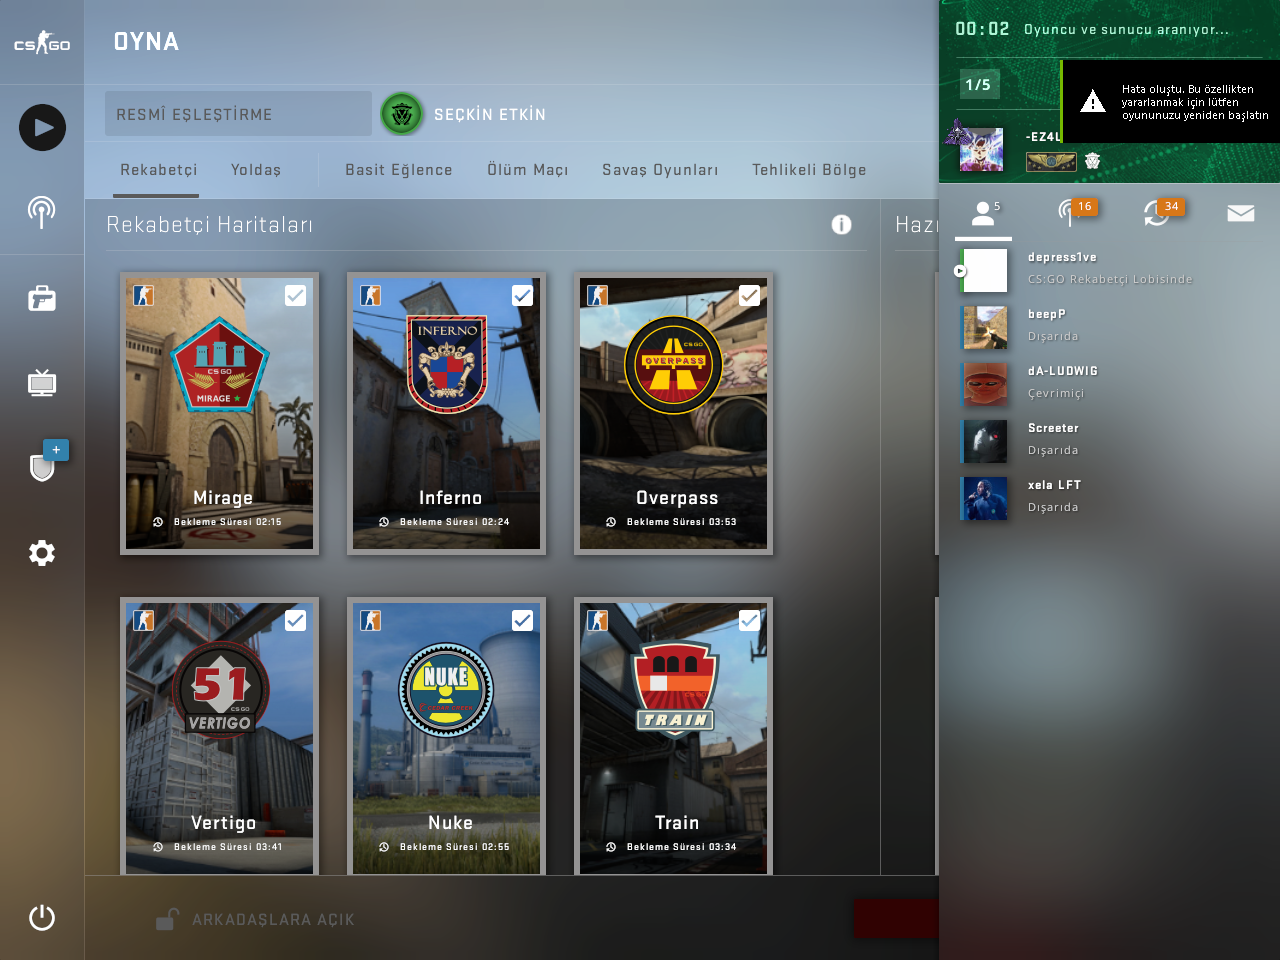Click the lobby unlock padlock icon
The width and height of the screenshot is (1280, 960).
point(168,919)
